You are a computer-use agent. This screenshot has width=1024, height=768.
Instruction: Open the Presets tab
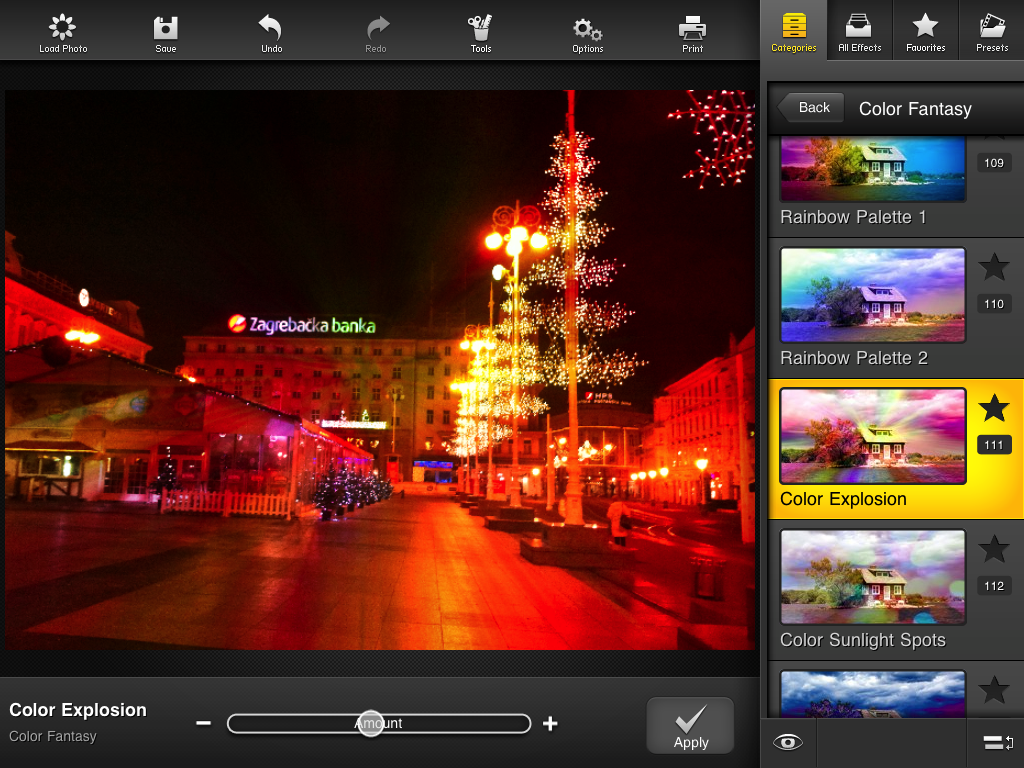(991, 31)
